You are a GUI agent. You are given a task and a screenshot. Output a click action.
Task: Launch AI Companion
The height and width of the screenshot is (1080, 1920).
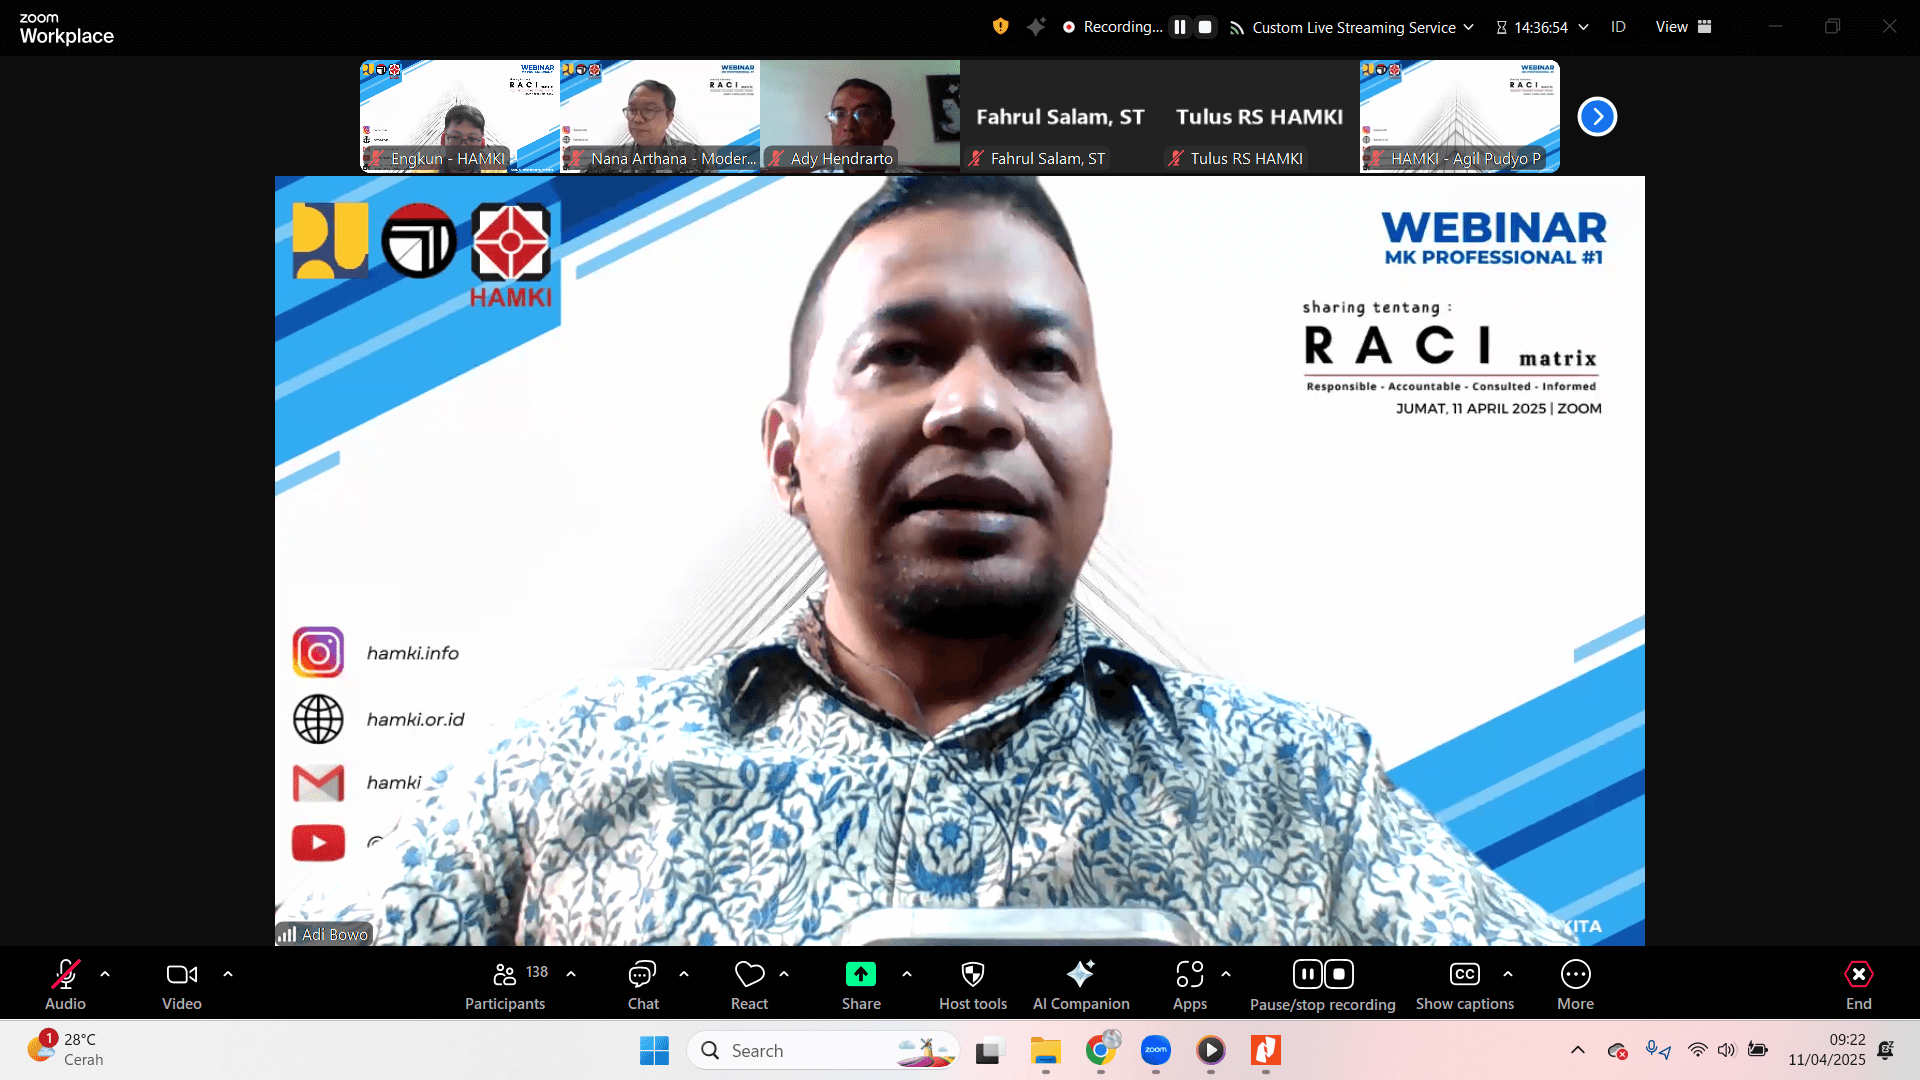(1080, 975)
